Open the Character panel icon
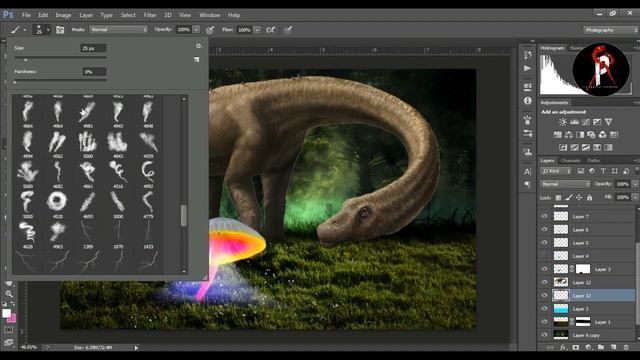The height and width of the screenshot is (360, 640). 527,171
